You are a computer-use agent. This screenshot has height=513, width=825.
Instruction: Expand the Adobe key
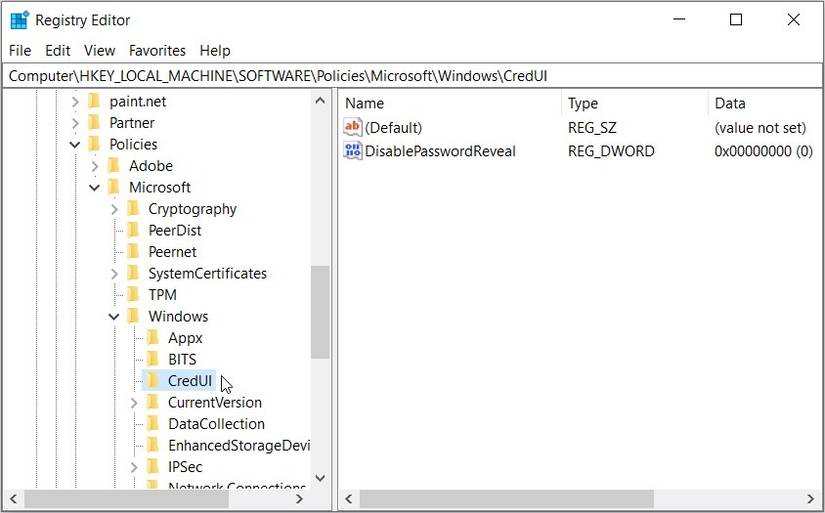(x=95, y=166)
